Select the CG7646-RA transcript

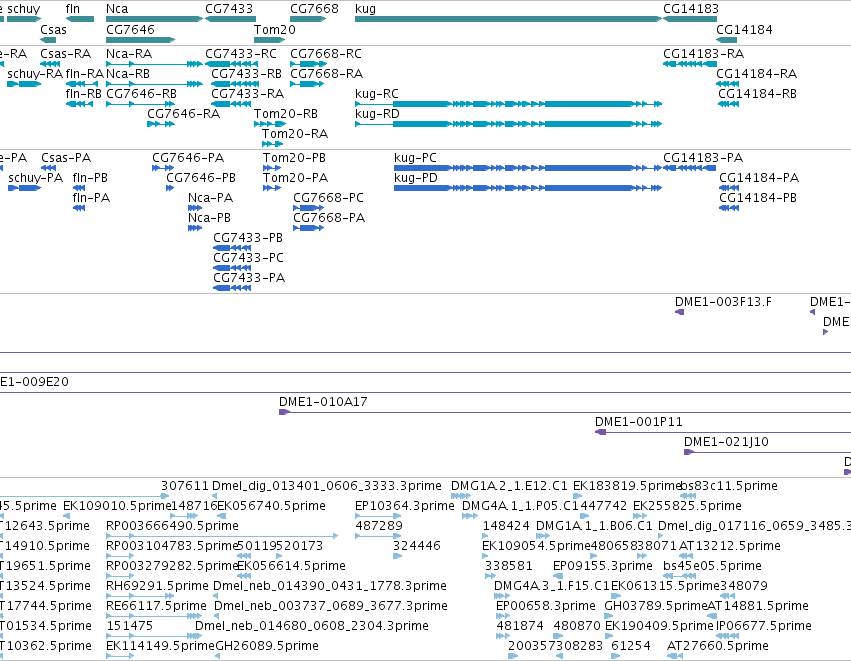[x=161, y=124]
